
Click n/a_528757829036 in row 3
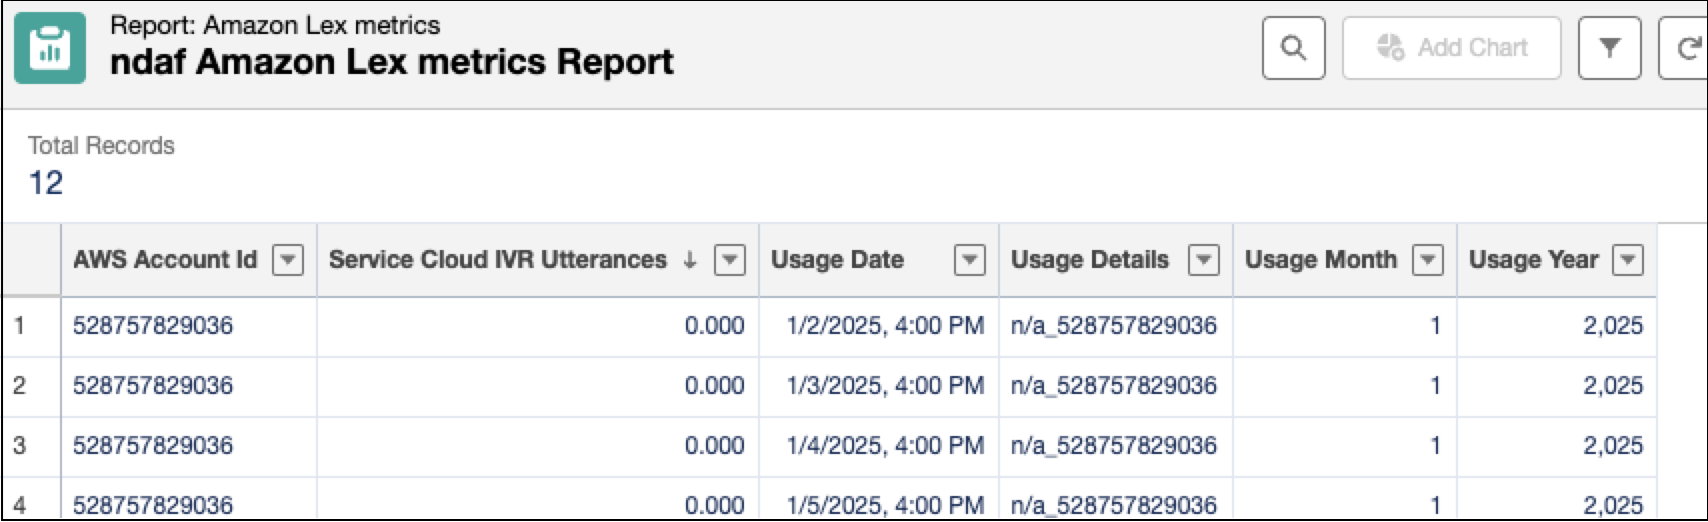point(1114,446)
